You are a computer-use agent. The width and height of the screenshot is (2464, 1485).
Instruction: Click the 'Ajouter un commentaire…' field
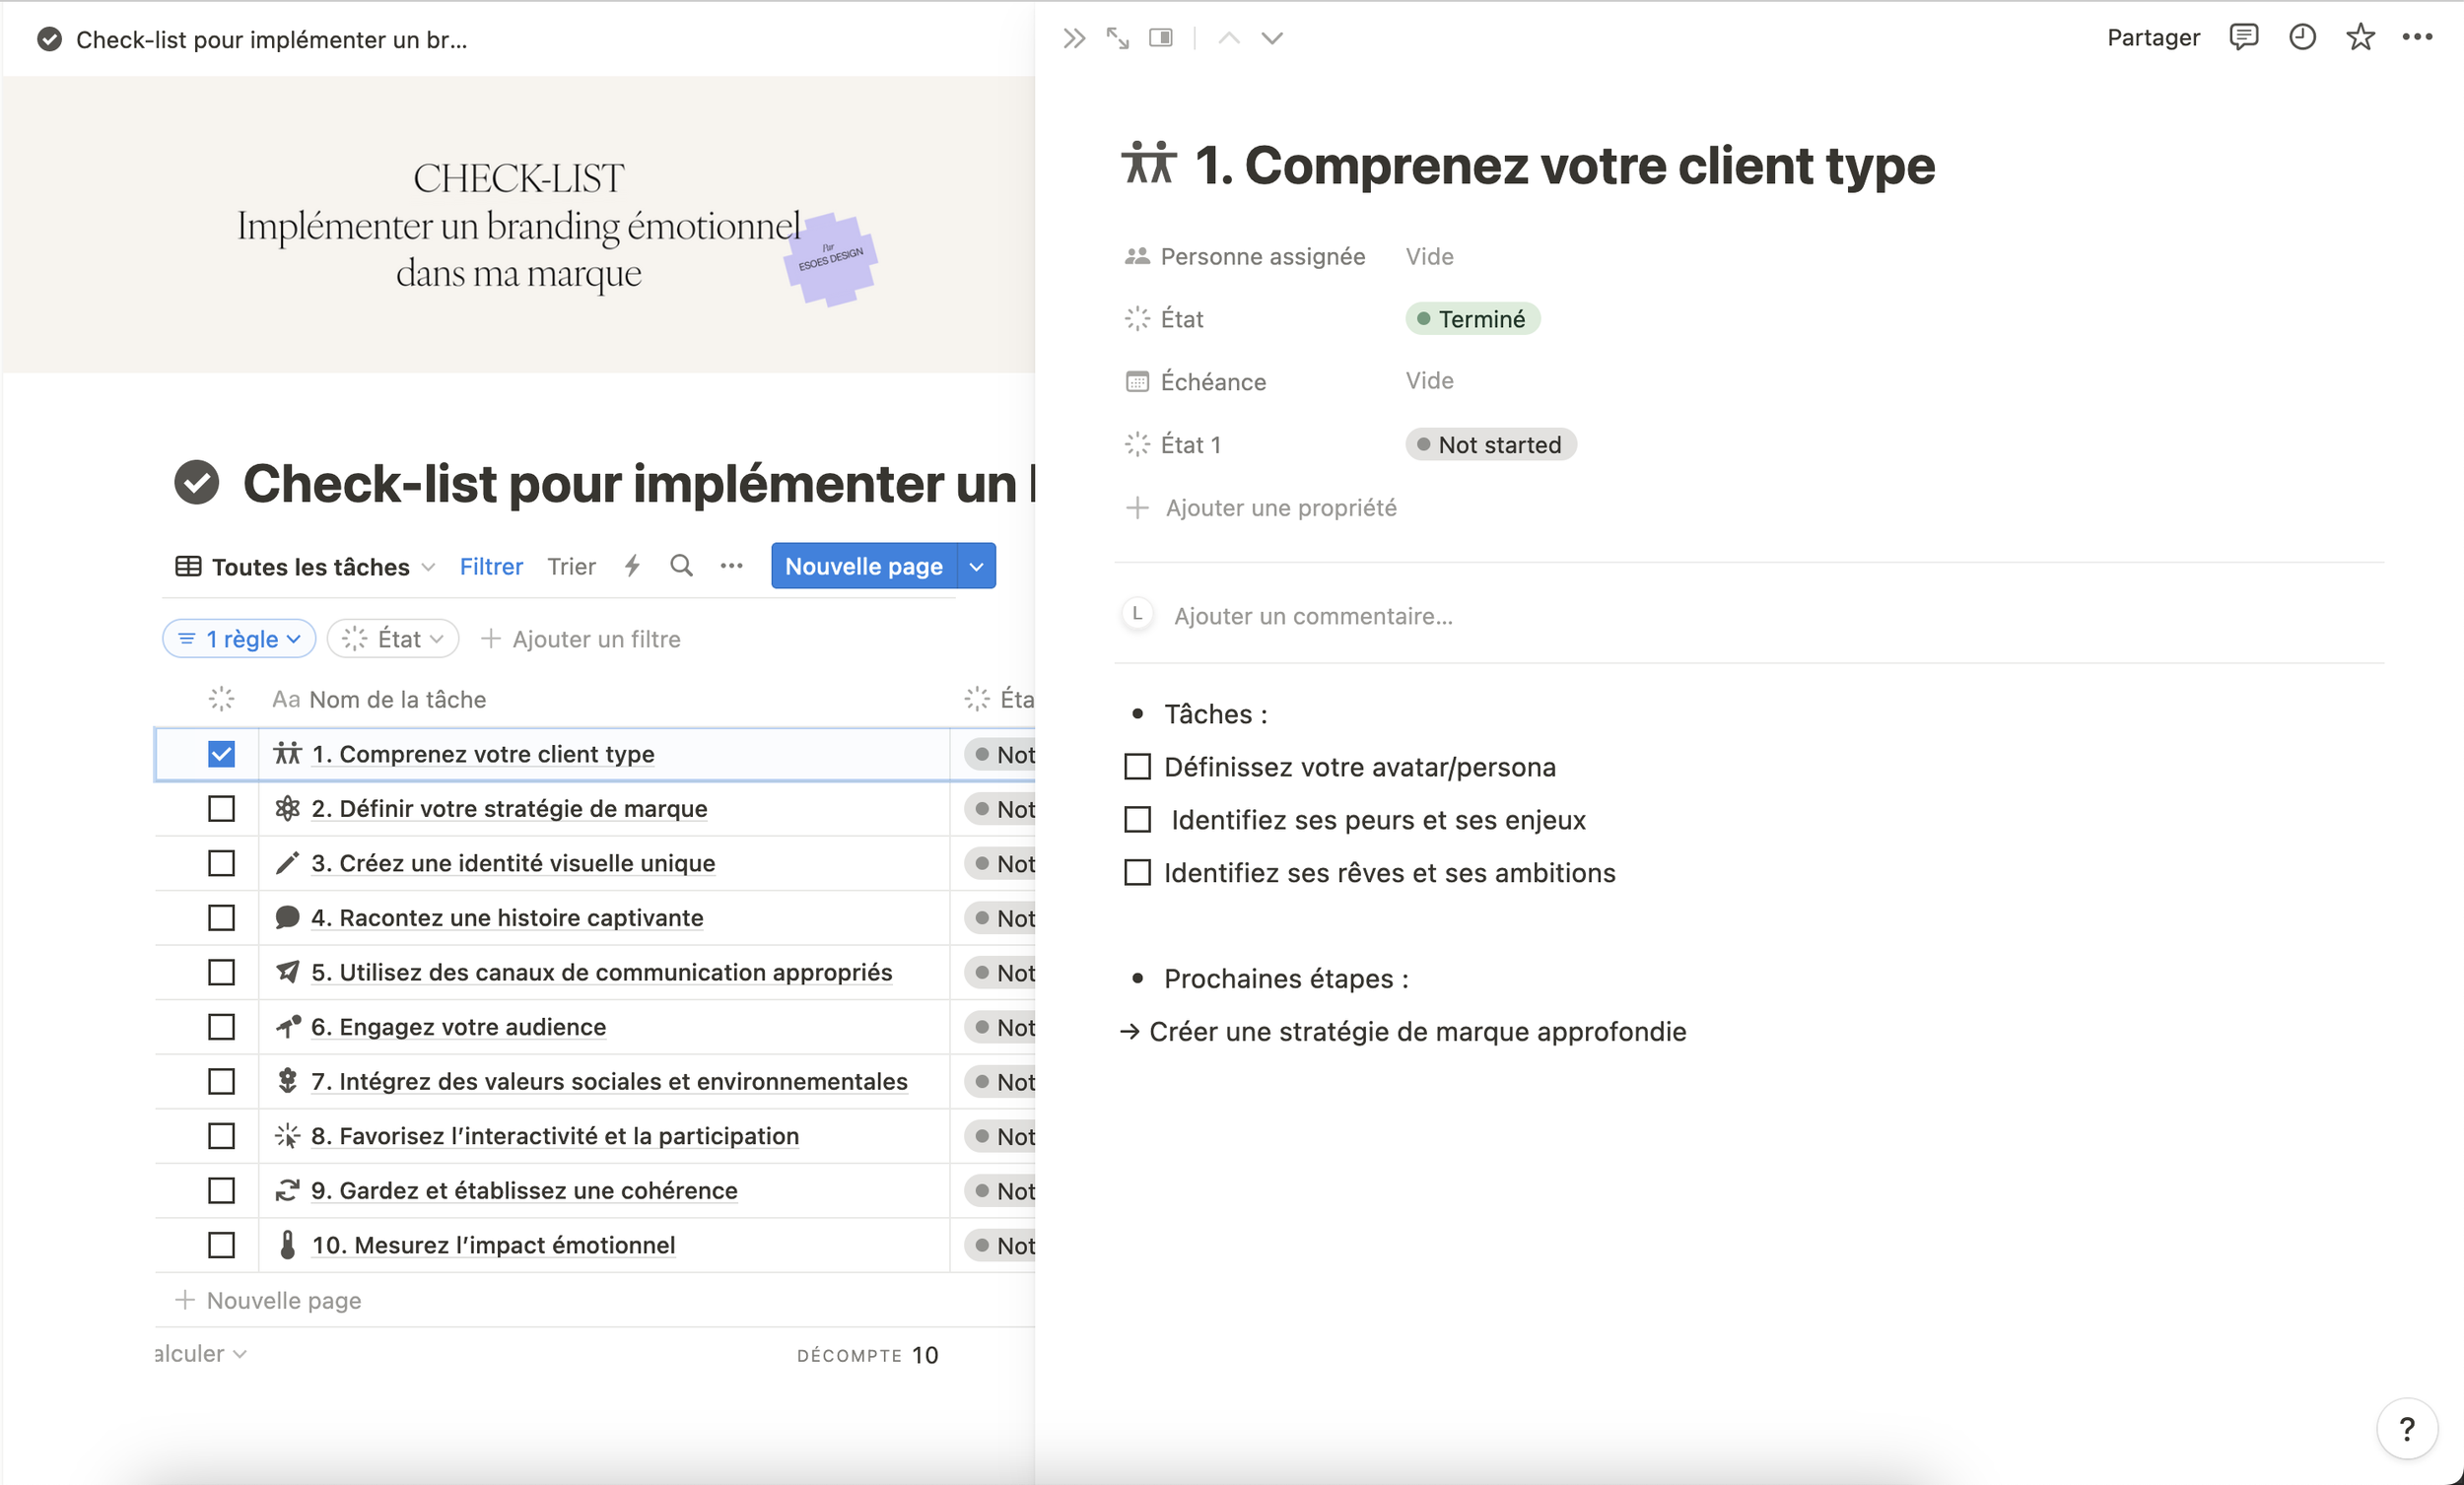coord(1312,616)
